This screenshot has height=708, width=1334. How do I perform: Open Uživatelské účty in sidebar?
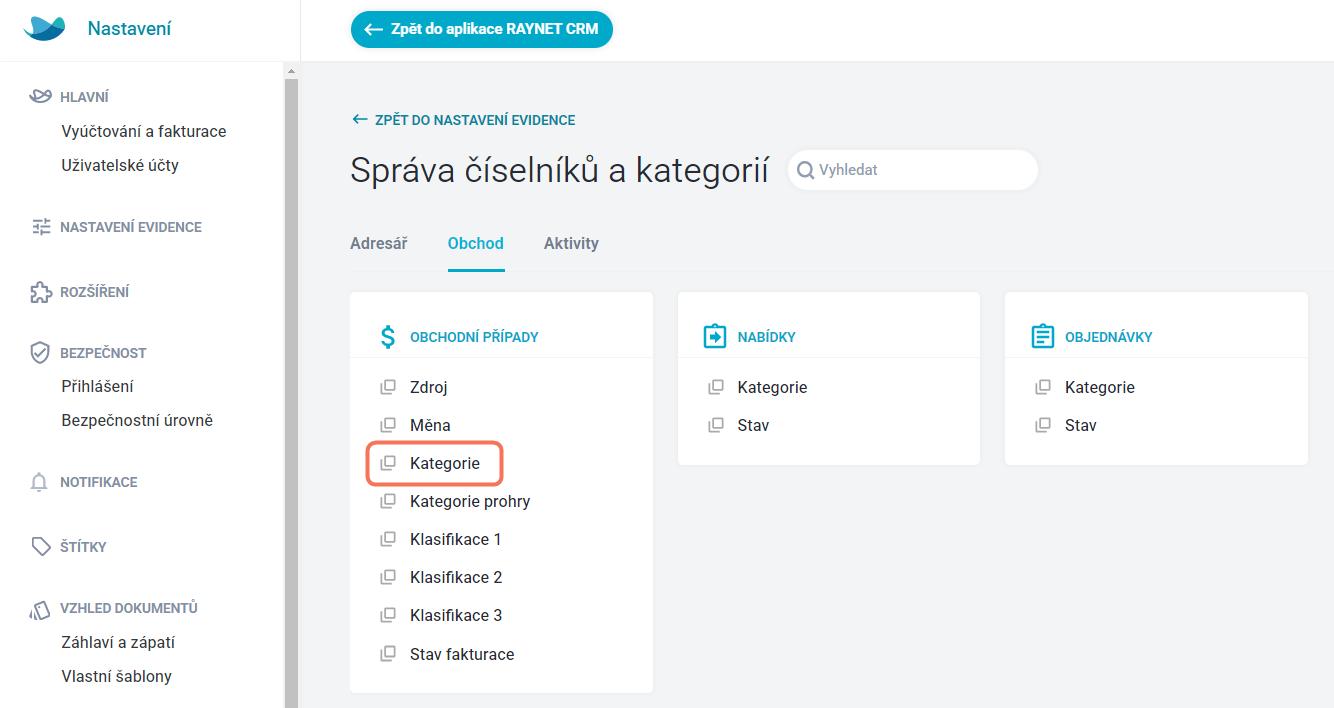(x=120, y=165)
